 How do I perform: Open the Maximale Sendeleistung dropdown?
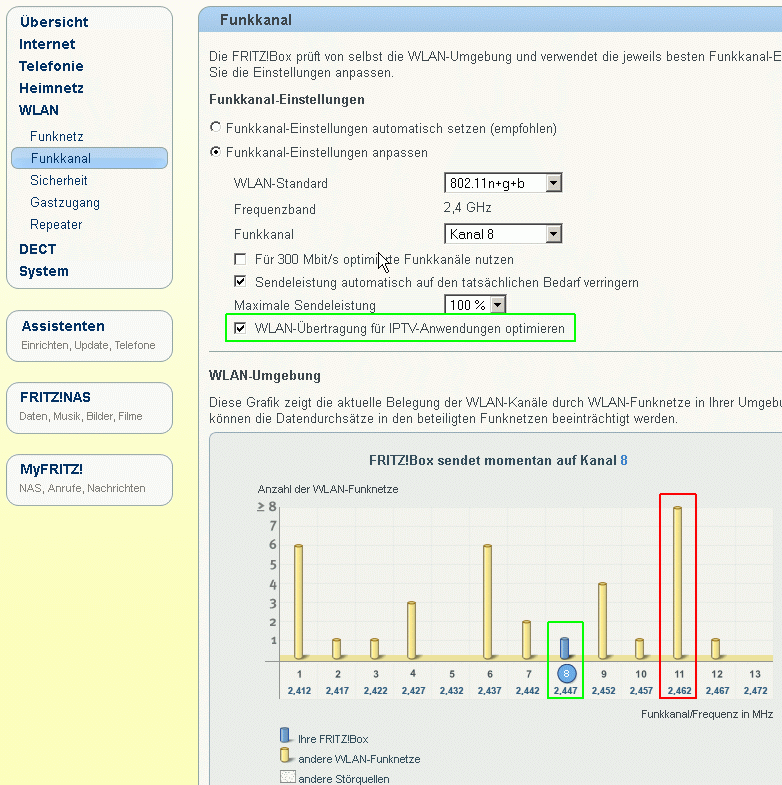tap(475, 304)
